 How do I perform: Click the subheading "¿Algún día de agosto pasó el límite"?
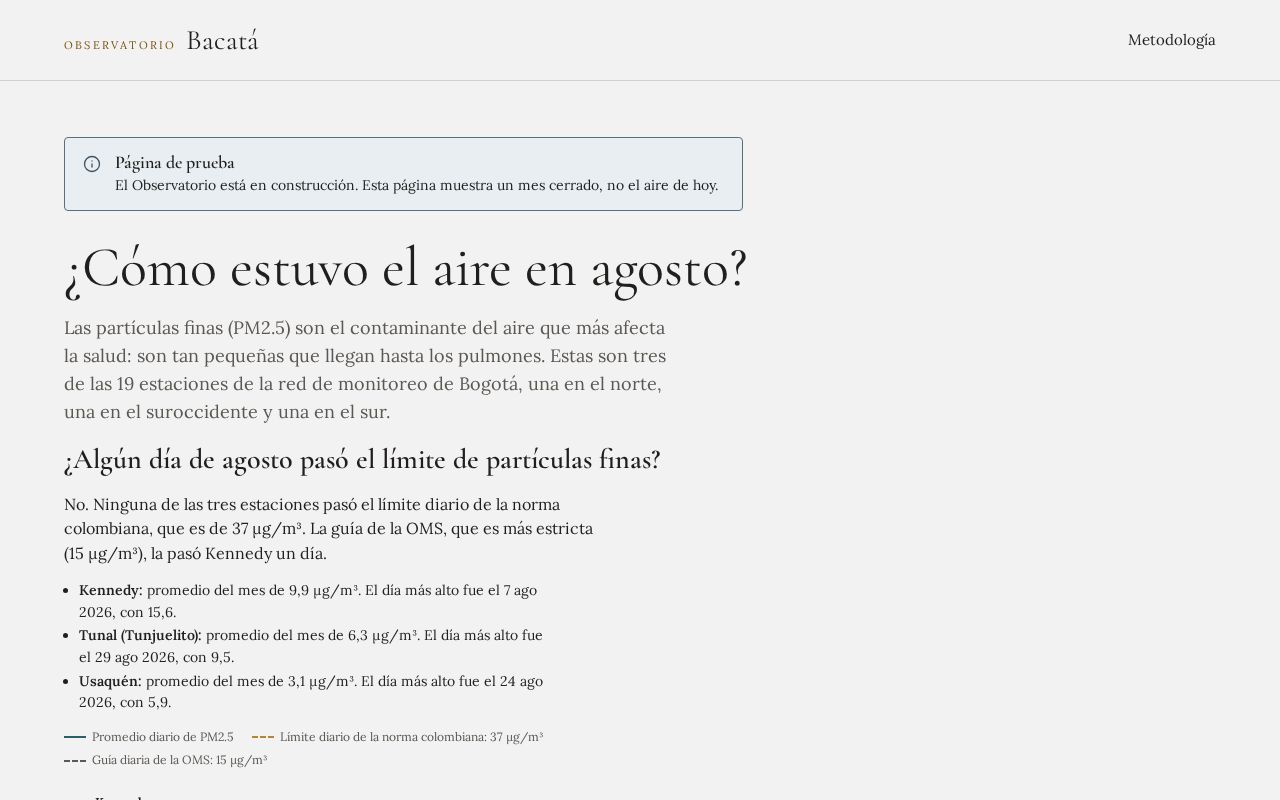[x=362, y=460]
